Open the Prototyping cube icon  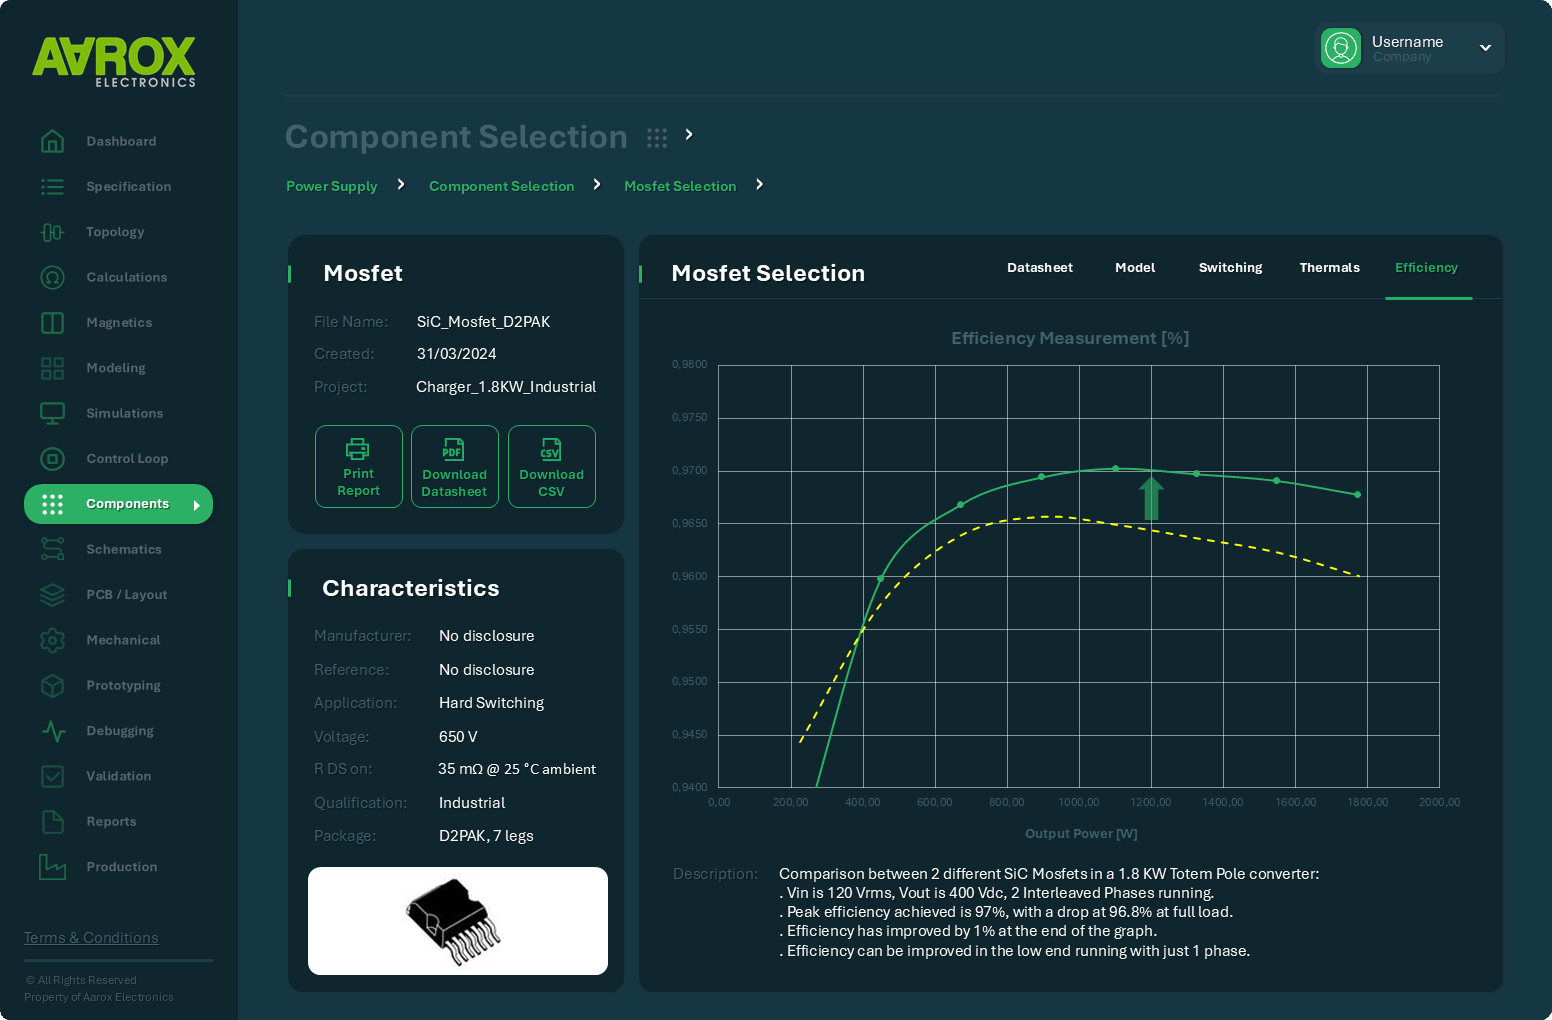click(52, 685)
